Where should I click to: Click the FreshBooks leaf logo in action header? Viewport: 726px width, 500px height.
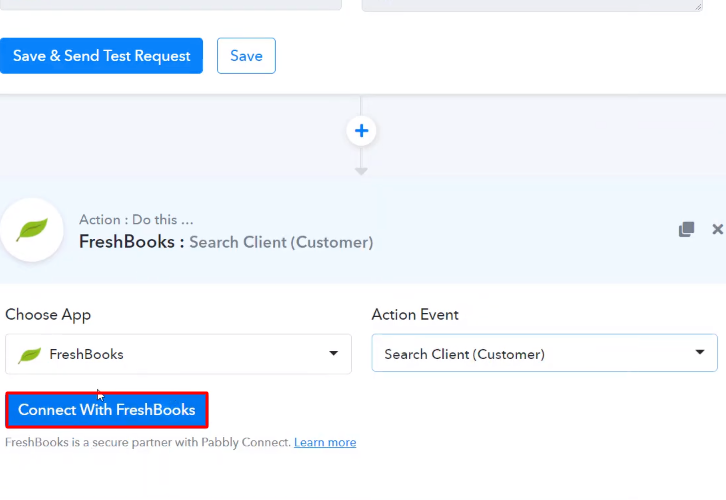coord(32,230)
